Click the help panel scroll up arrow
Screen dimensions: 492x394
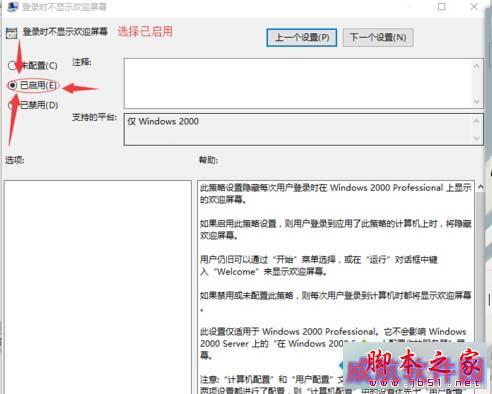[x=480, y=187]
